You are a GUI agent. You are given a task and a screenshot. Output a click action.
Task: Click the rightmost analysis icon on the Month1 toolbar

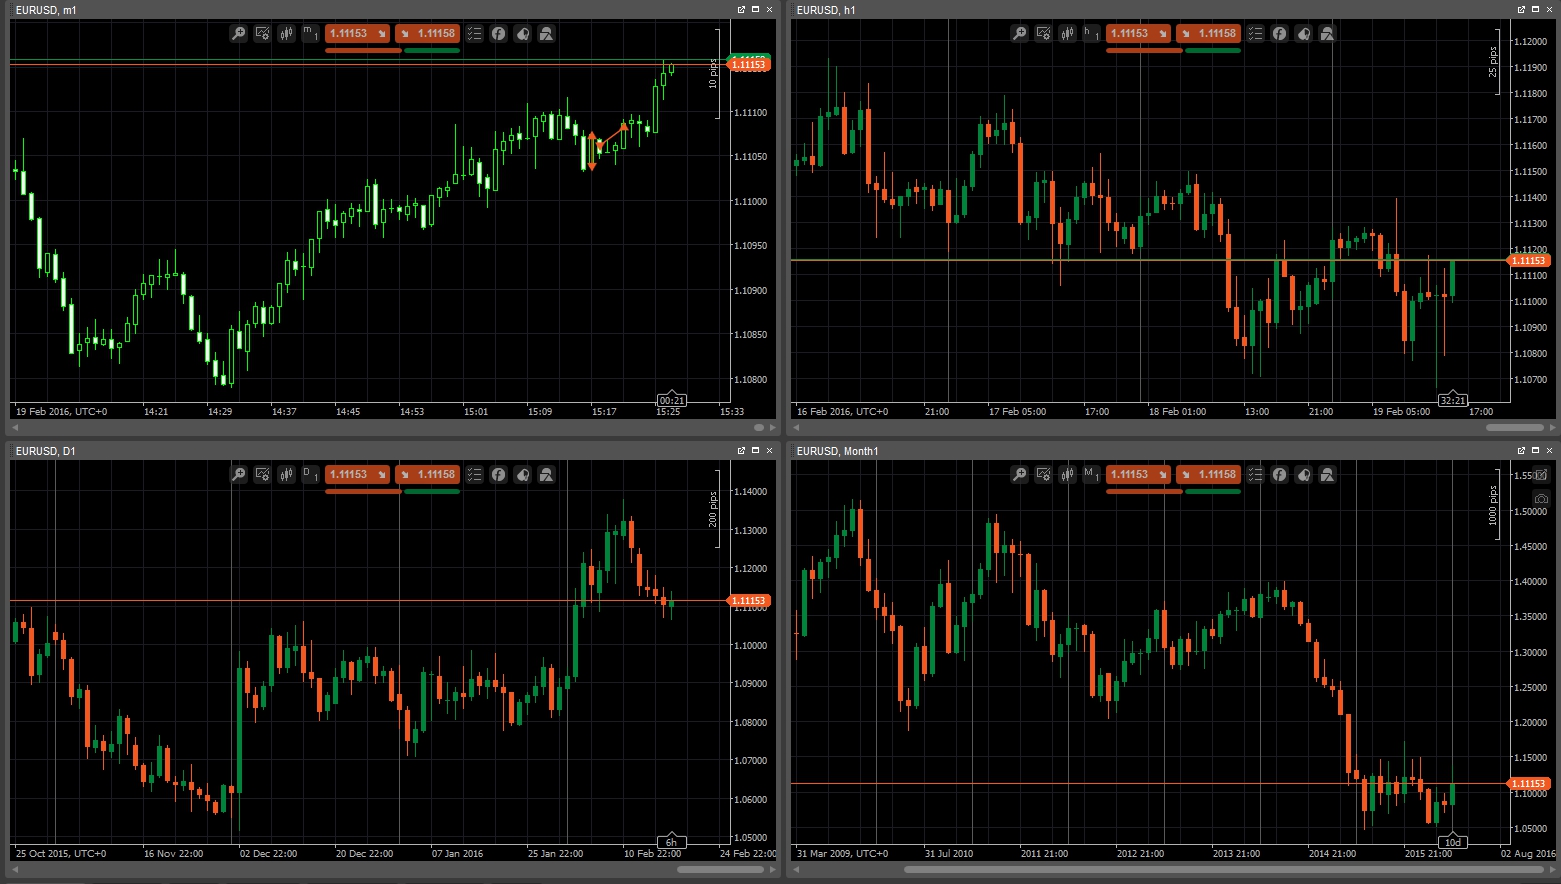click(x=1327, y=474)
